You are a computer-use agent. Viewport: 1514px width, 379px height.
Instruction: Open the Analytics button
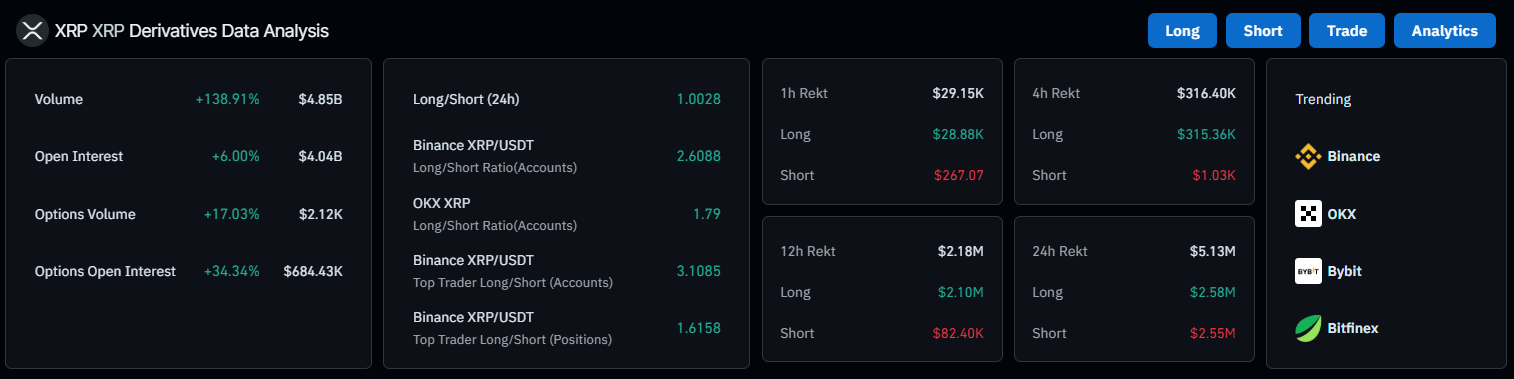tap(1445, 31)
